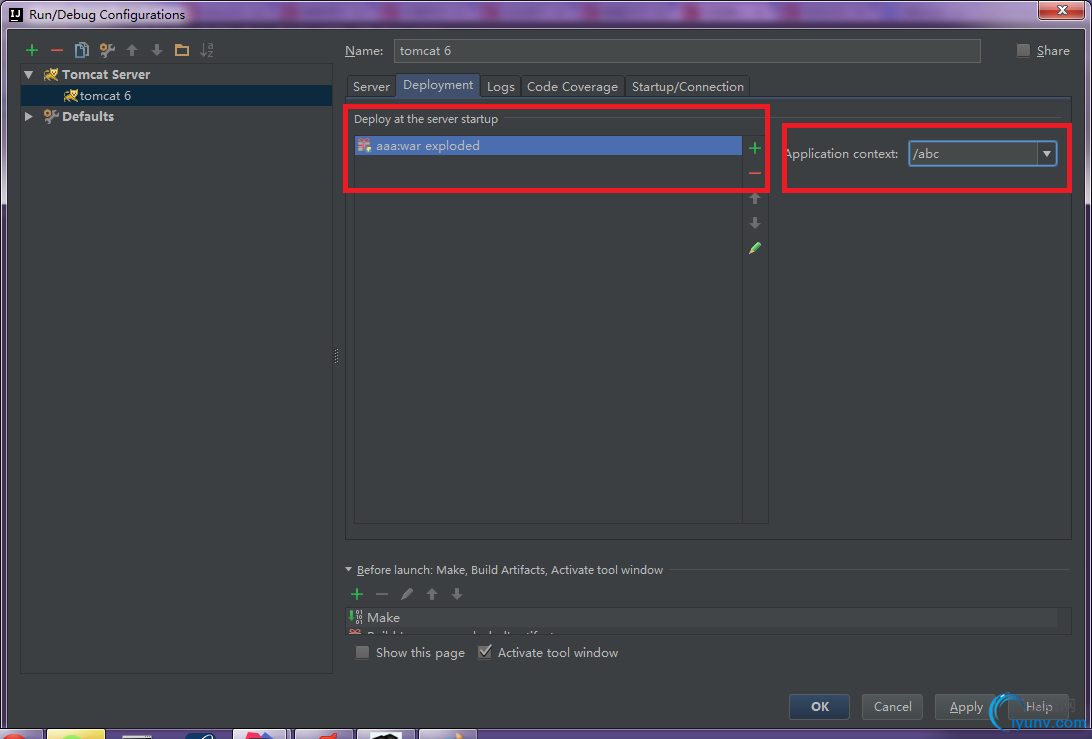The height and width of the screenshot is (739, 1092).
Task: Focus the Name field containing tomcat 6
Action: pyautogui.click(x=687, y=51)
